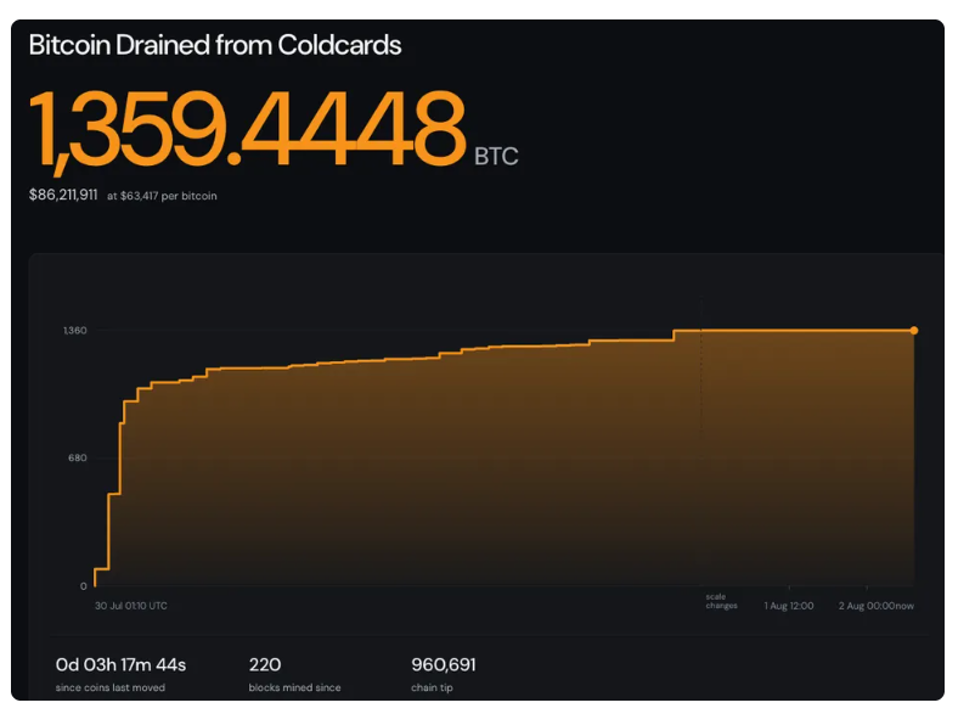Click the BTC unit label
This screenshot has width=975, height=725.
tap(496, 157)
